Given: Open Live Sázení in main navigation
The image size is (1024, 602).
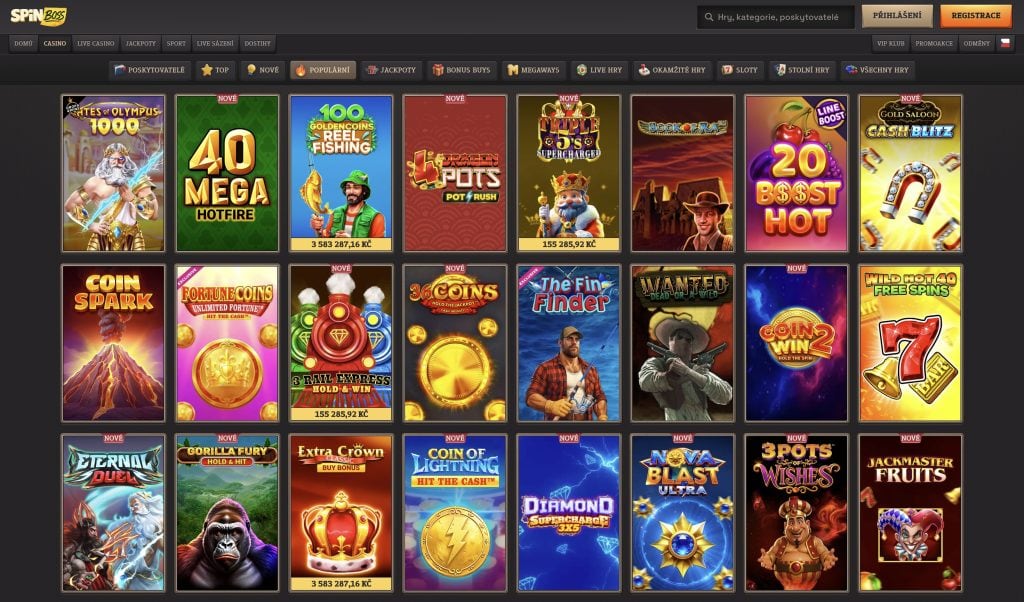Looking at the screenshot, I should (x=215, y=44).
